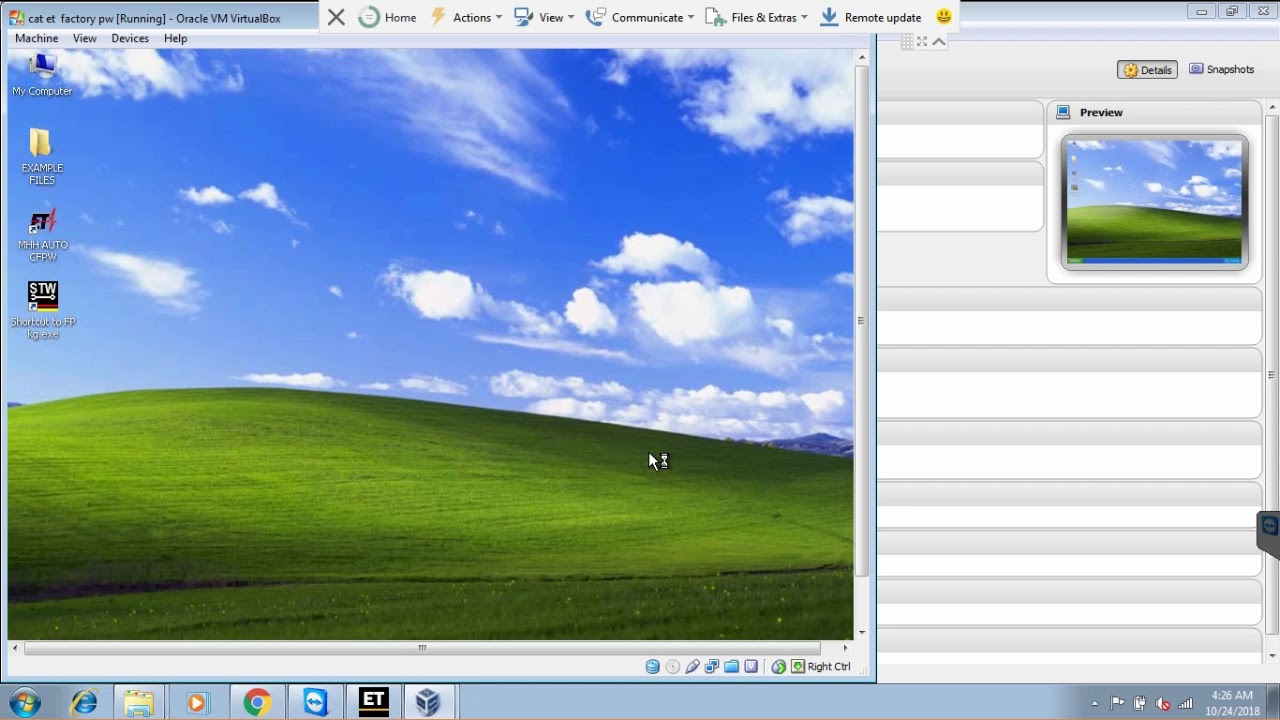
Task: Switch to Details view in VirtualBox Manager
Action: point(1147,70)
